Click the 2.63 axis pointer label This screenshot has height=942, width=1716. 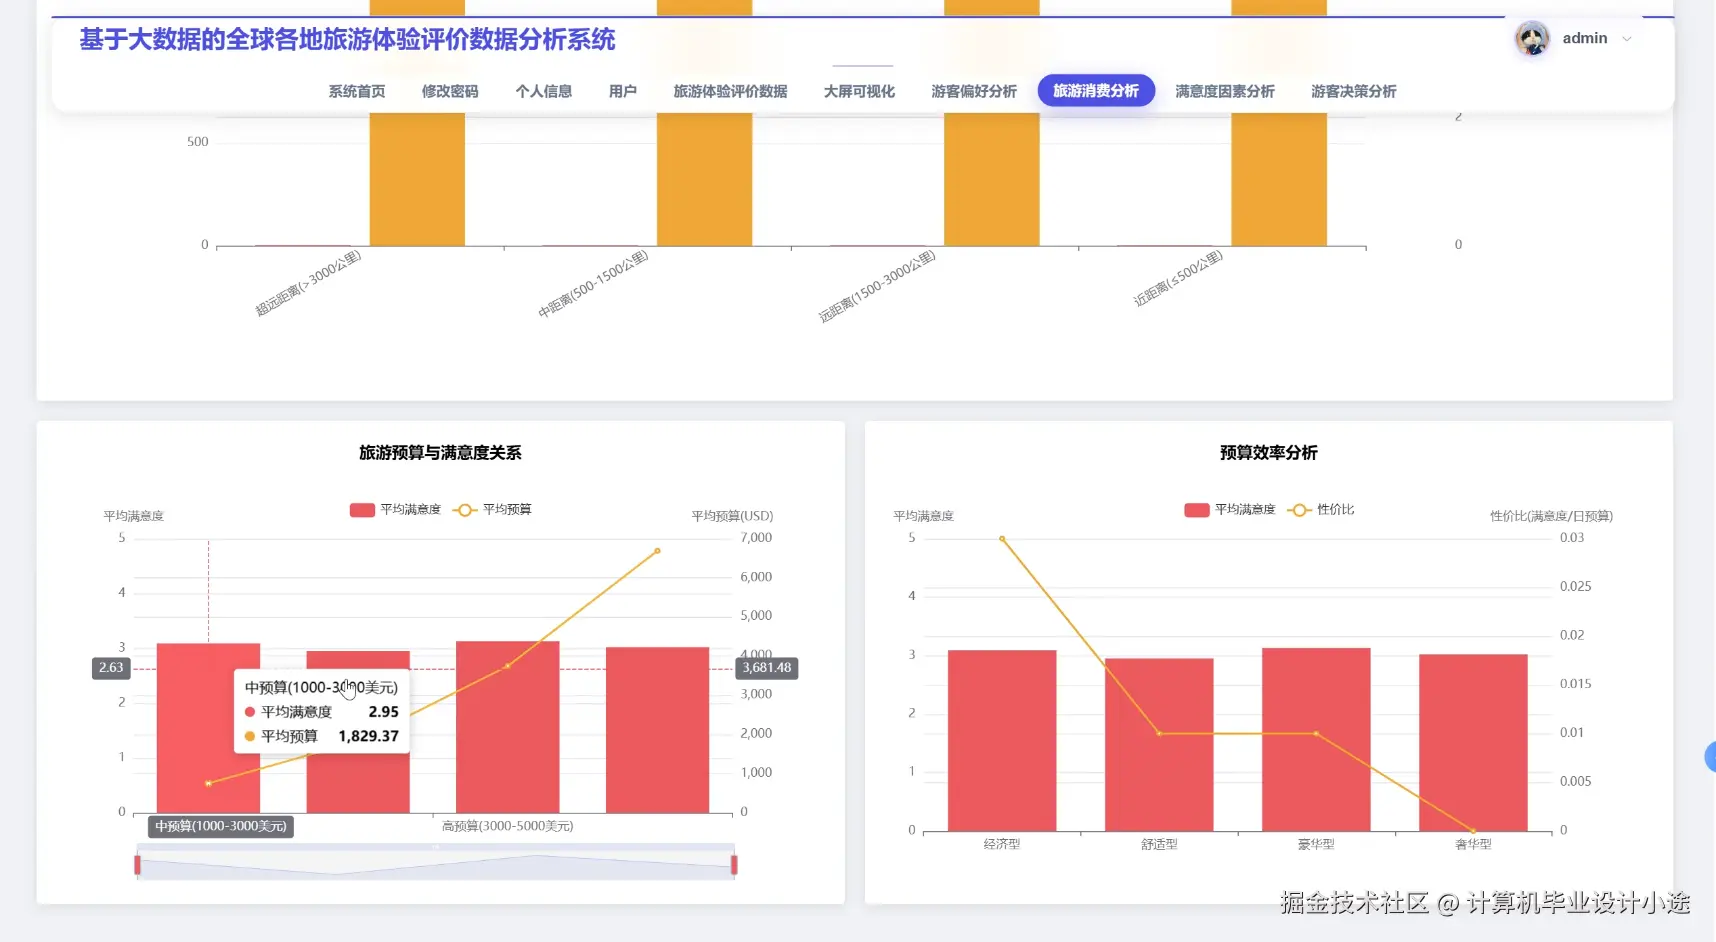[111, 668]
